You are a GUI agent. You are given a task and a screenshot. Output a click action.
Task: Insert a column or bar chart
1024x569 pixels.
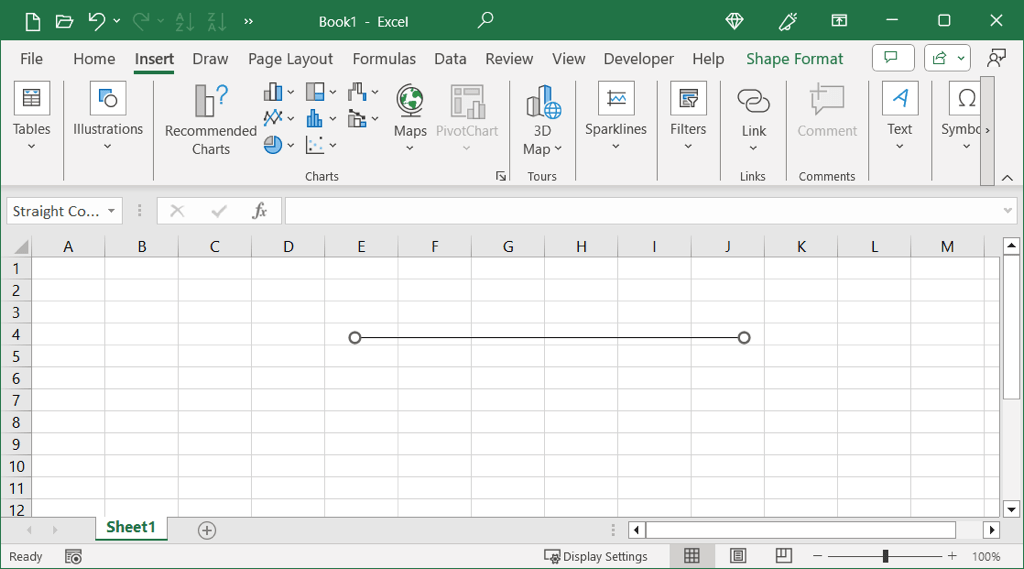click(273, 93)
